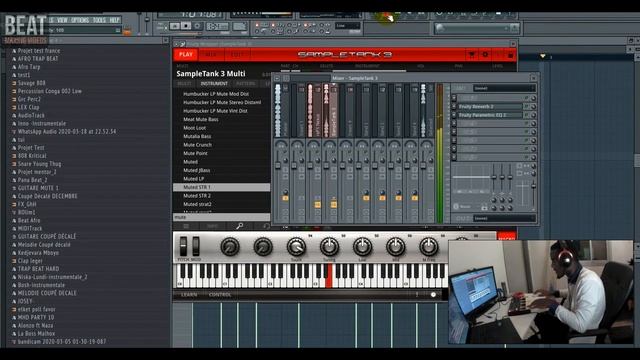
Task: Switch to SampleTank EDIT tab
Action: click(x=237, y=55)
